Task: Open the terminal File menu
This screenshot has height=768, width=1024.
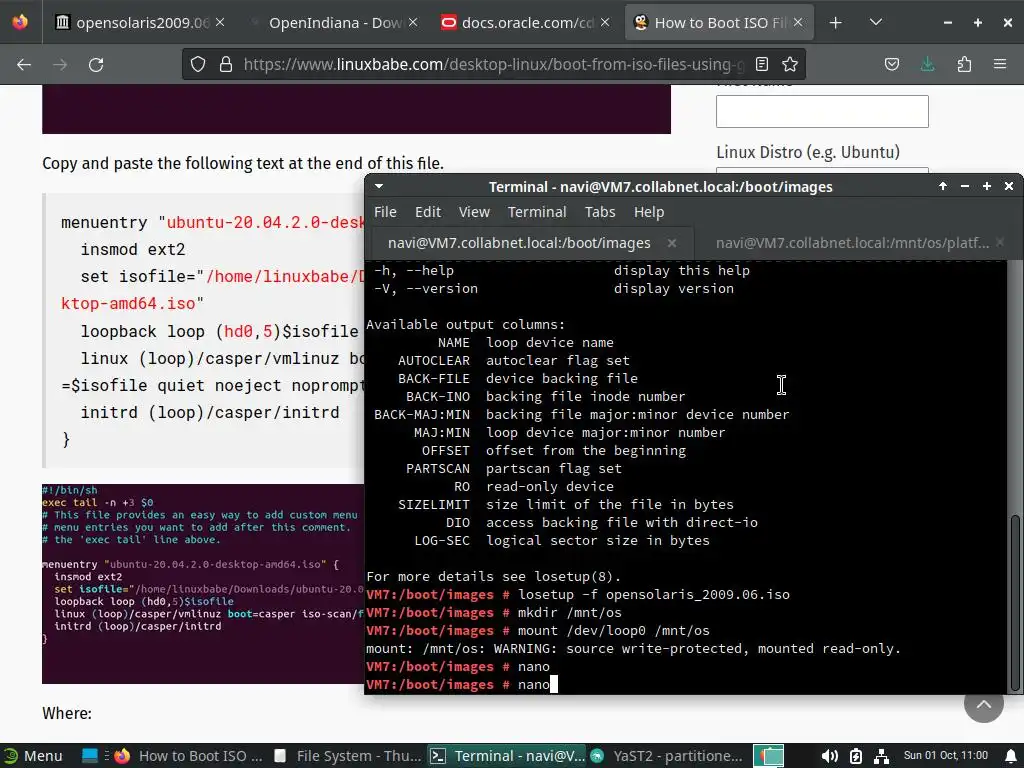Action: tap(385, 212)
